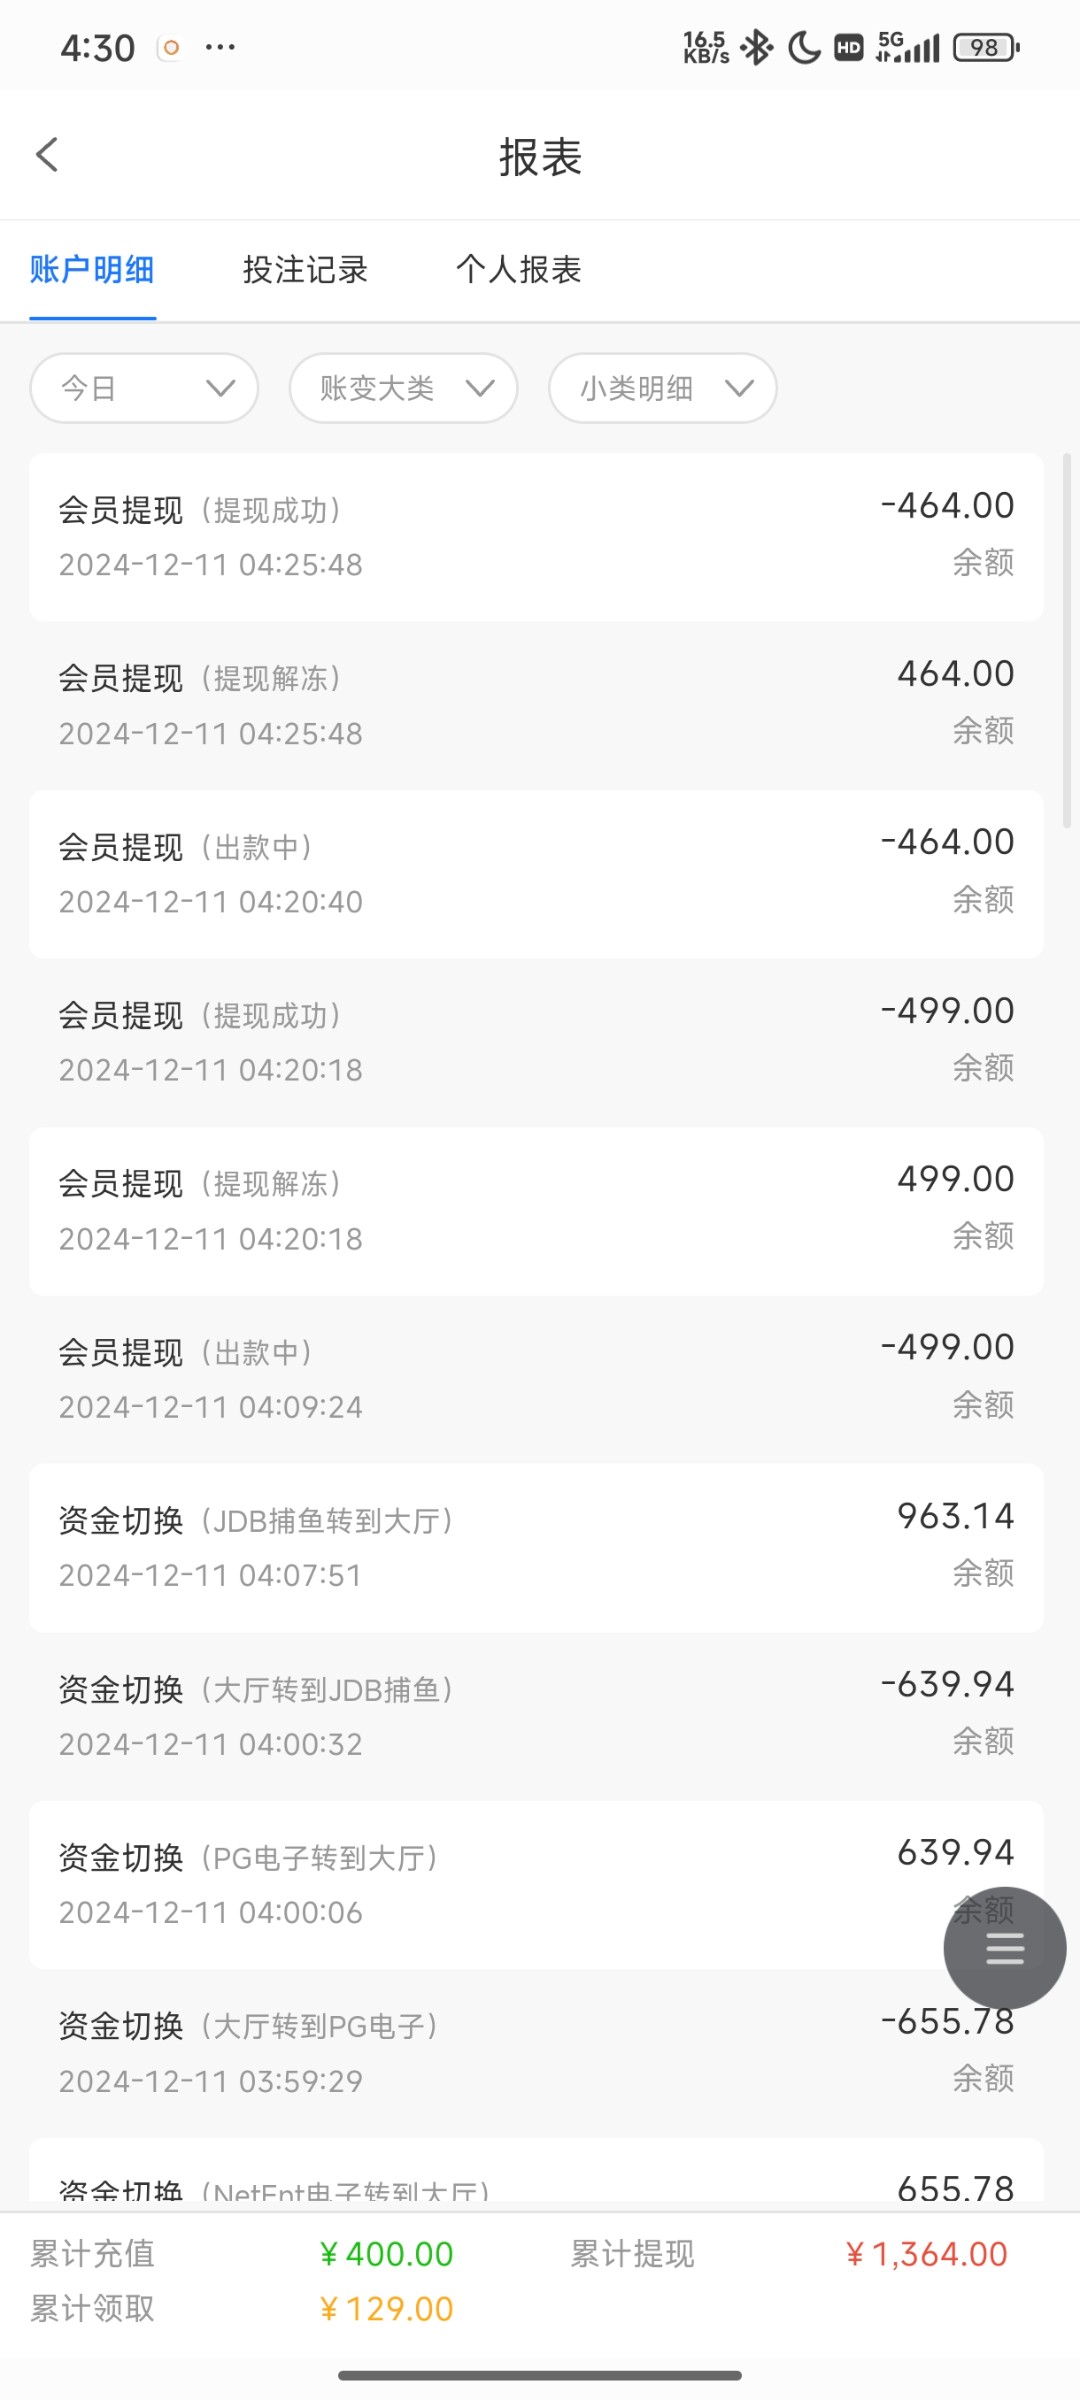Switch to the 投注记录 tab
Viewport: 1080px width, 2400px height.
[305, 270]
